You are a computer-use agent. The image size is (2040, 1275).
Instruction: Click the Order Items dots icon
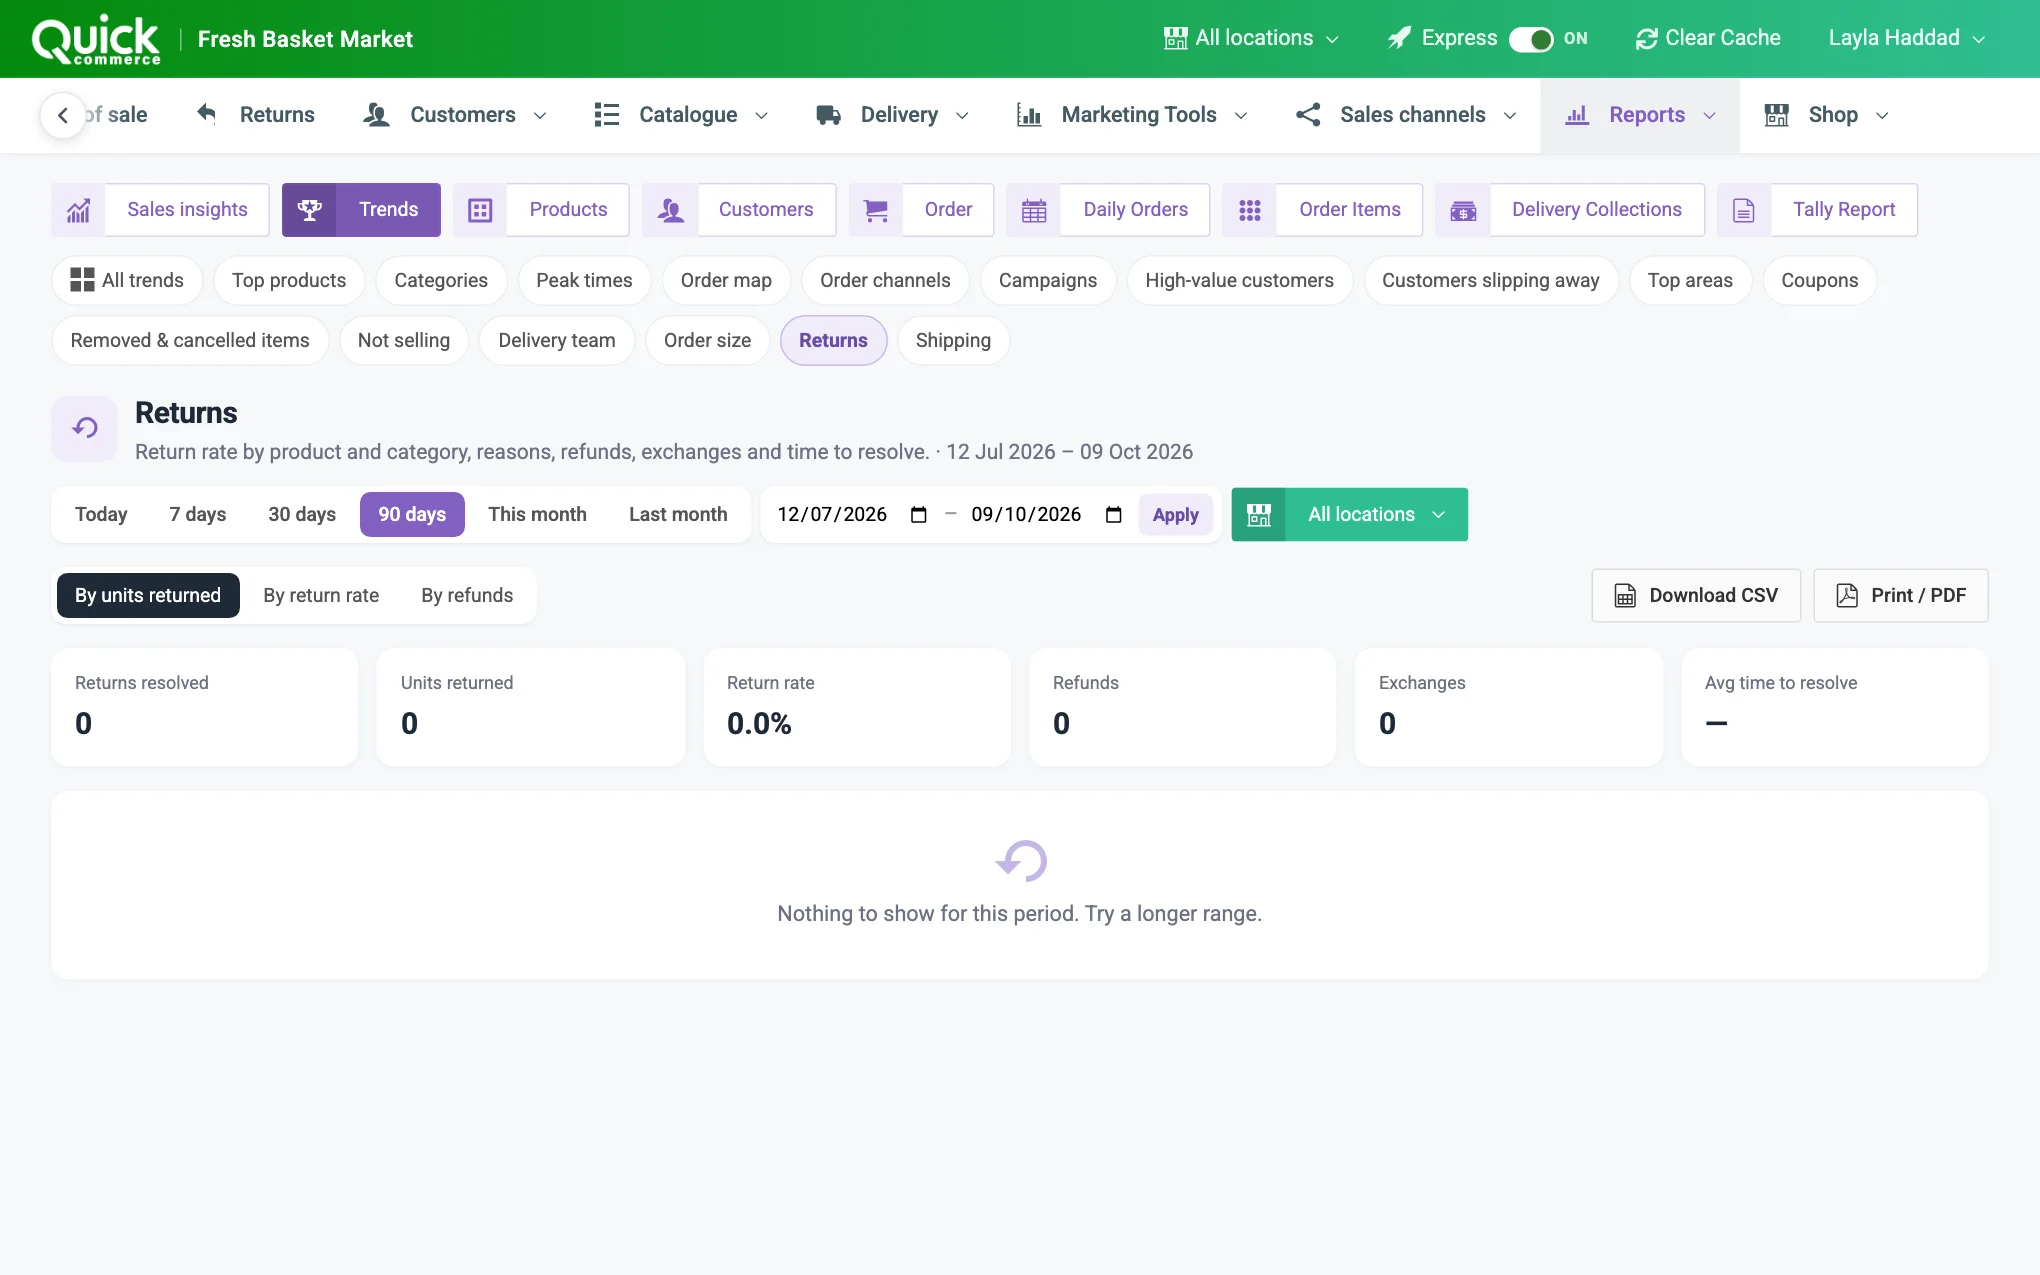pyautogui.click(x=1250, y=210)
